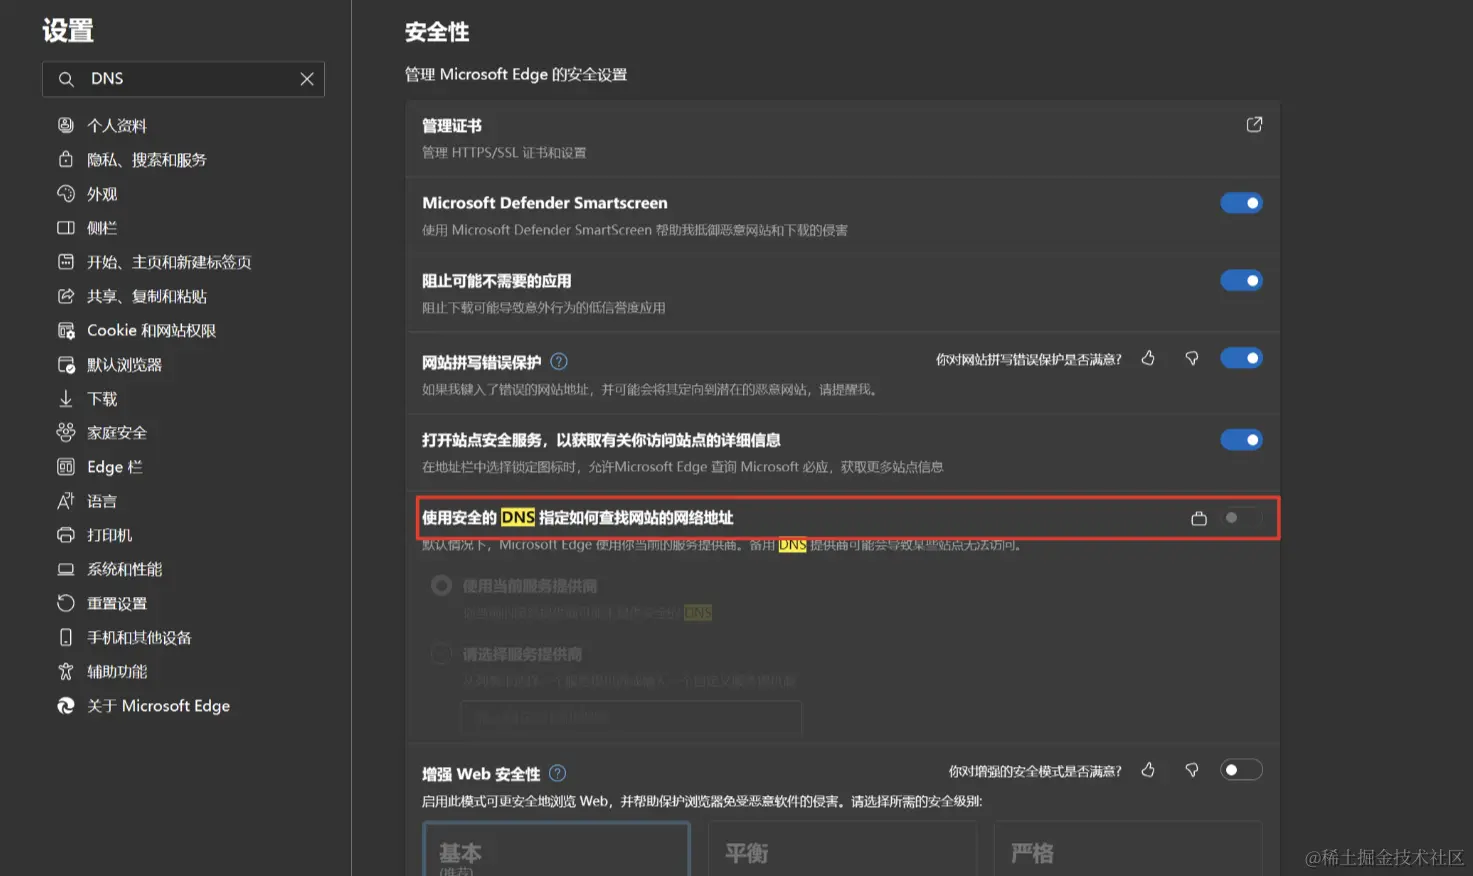Open 管理证书 via external link icon
The width and height of the screenshot is (1473, 876).
point(1254,125)
